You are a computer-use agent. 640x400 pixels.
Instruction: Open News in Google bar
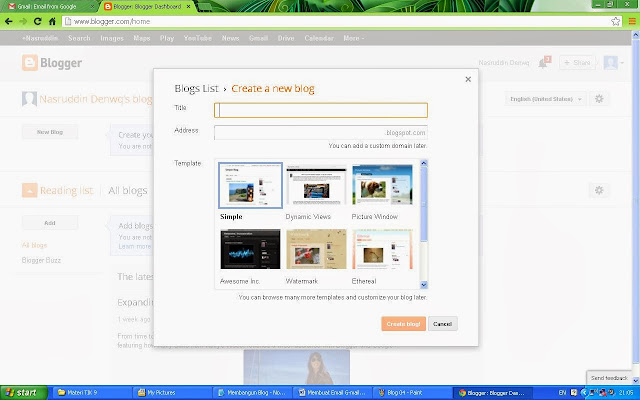pyautogui.click(x=230, y=38)
